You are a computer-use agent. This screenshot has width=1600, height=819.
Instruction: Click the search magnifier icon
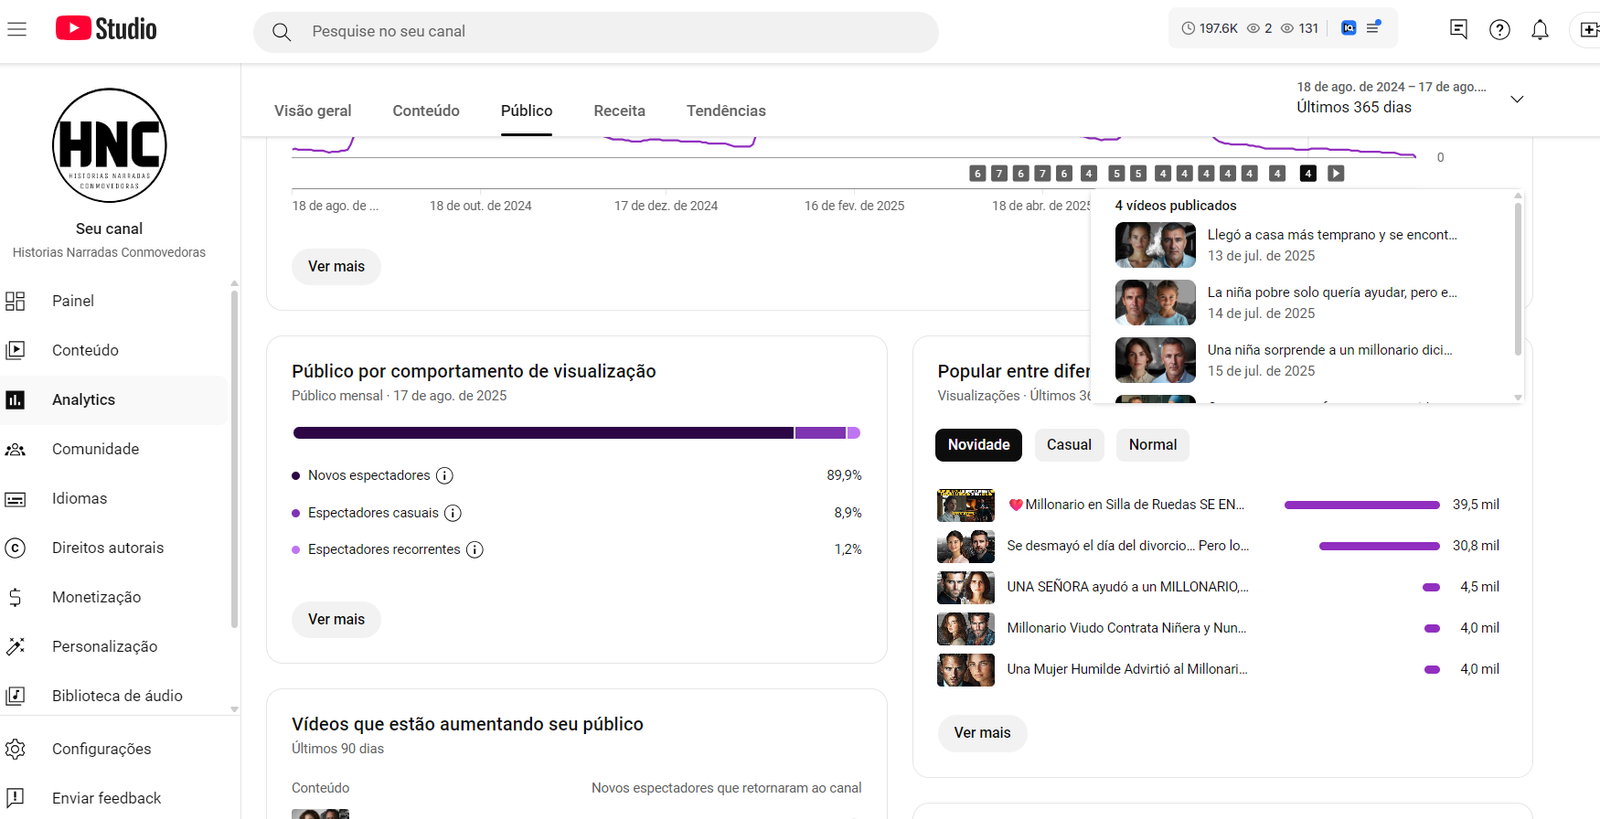(282, 32)
